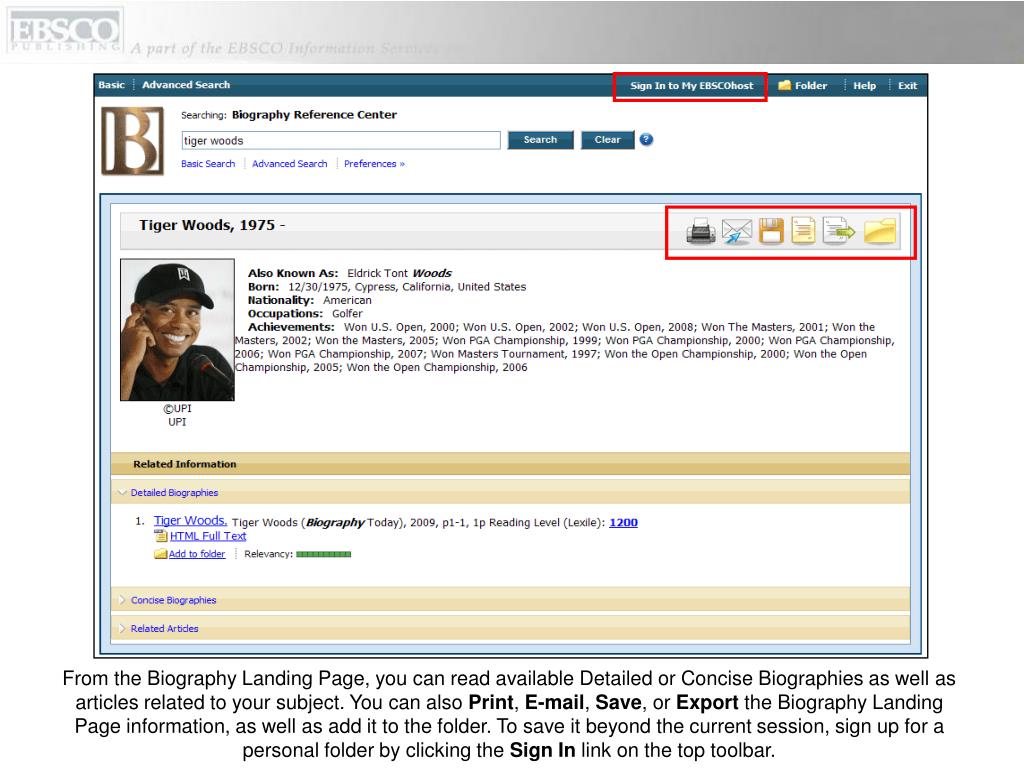Click the search field containing tiger woods
This screenshot has height=768, width=1024.
point(341,140)
